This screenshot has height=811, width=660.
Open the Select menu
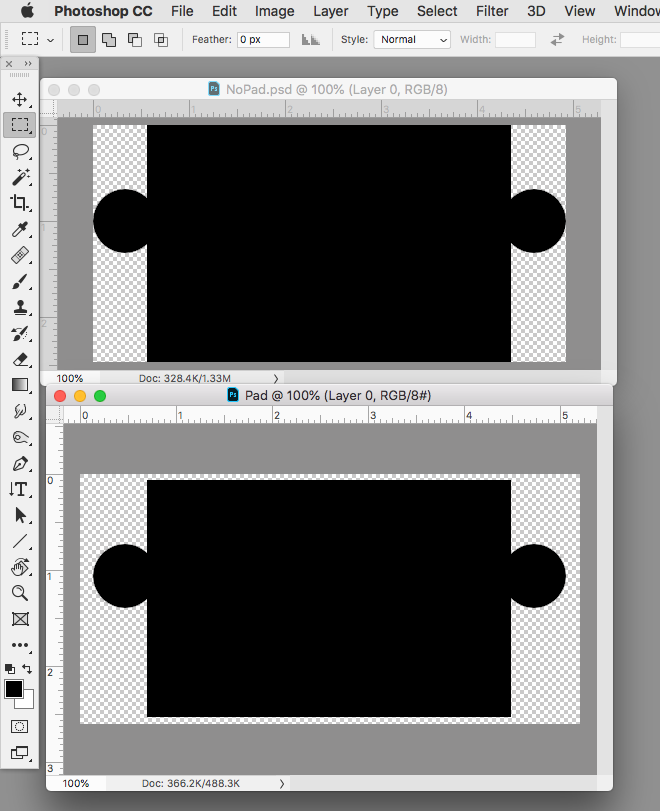pos(437,11)
